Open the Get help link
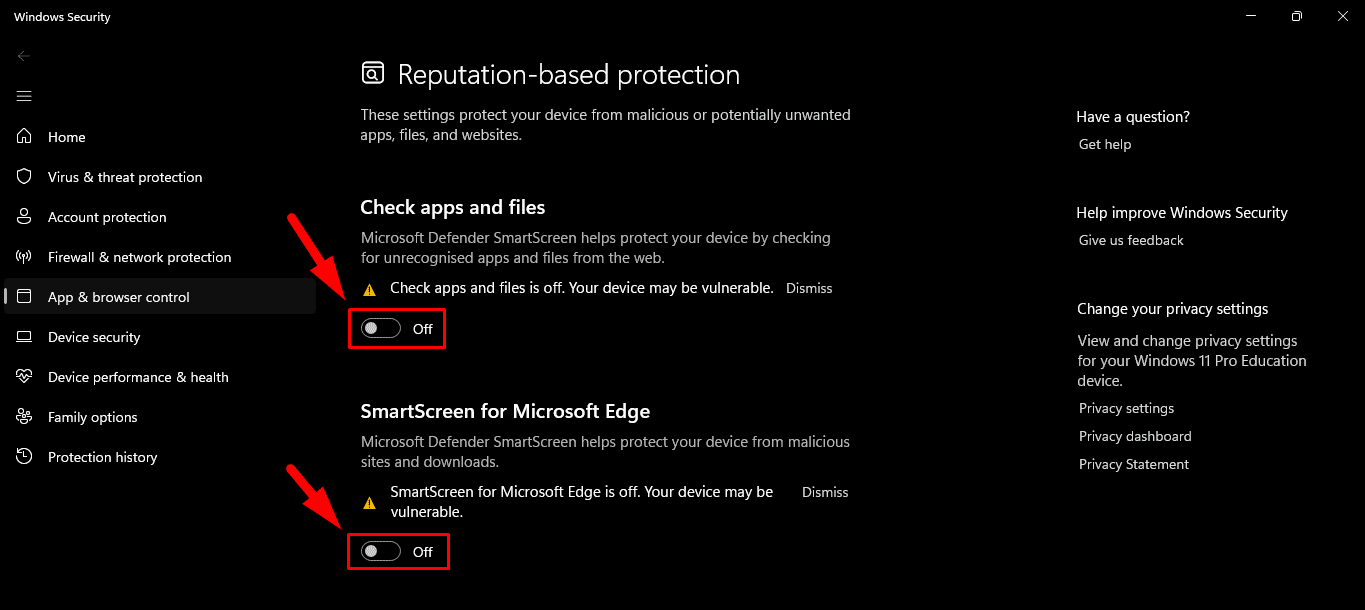 pyautogui.click(x=1104, y=144)
